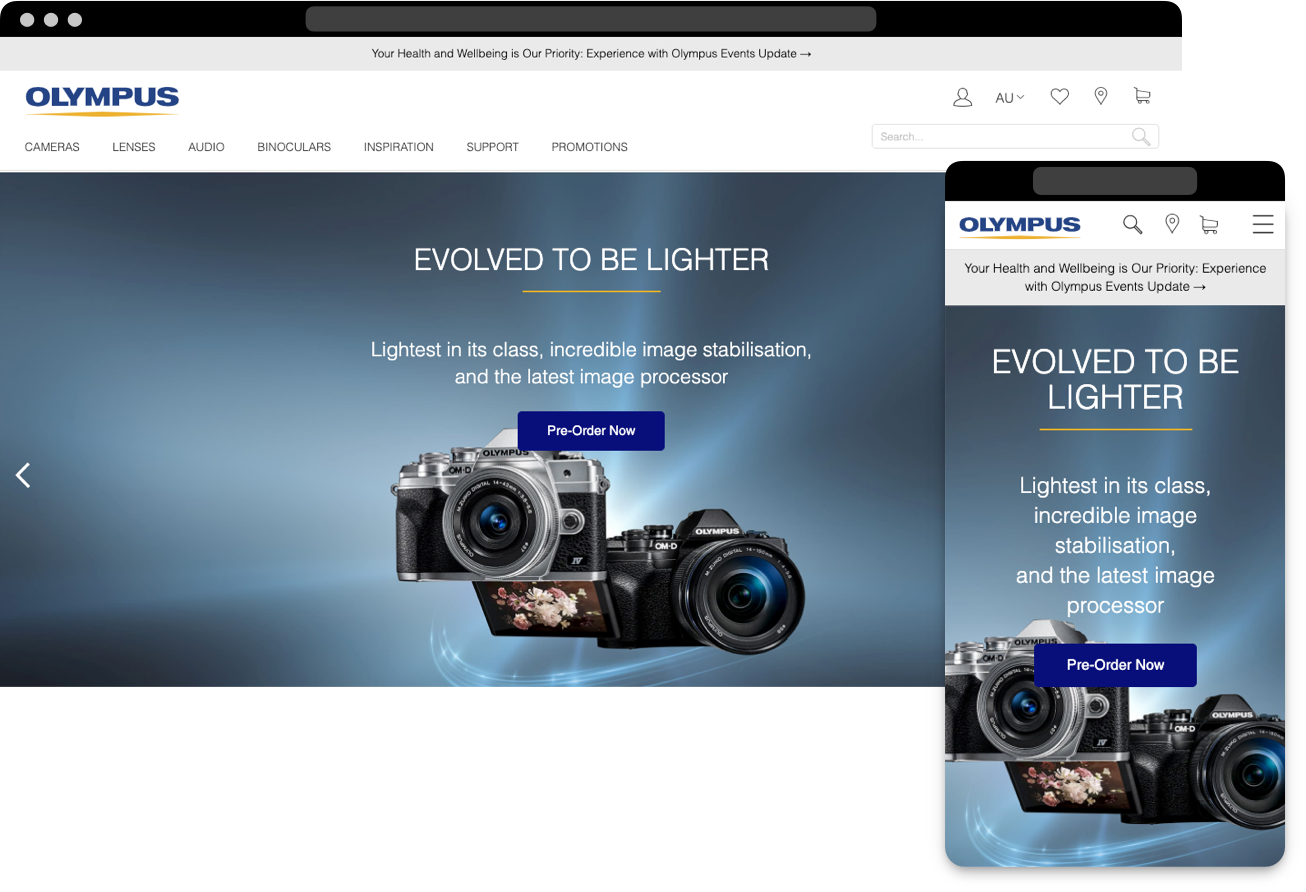Open the shopping cart icon on desktop

pos(1142,96)
